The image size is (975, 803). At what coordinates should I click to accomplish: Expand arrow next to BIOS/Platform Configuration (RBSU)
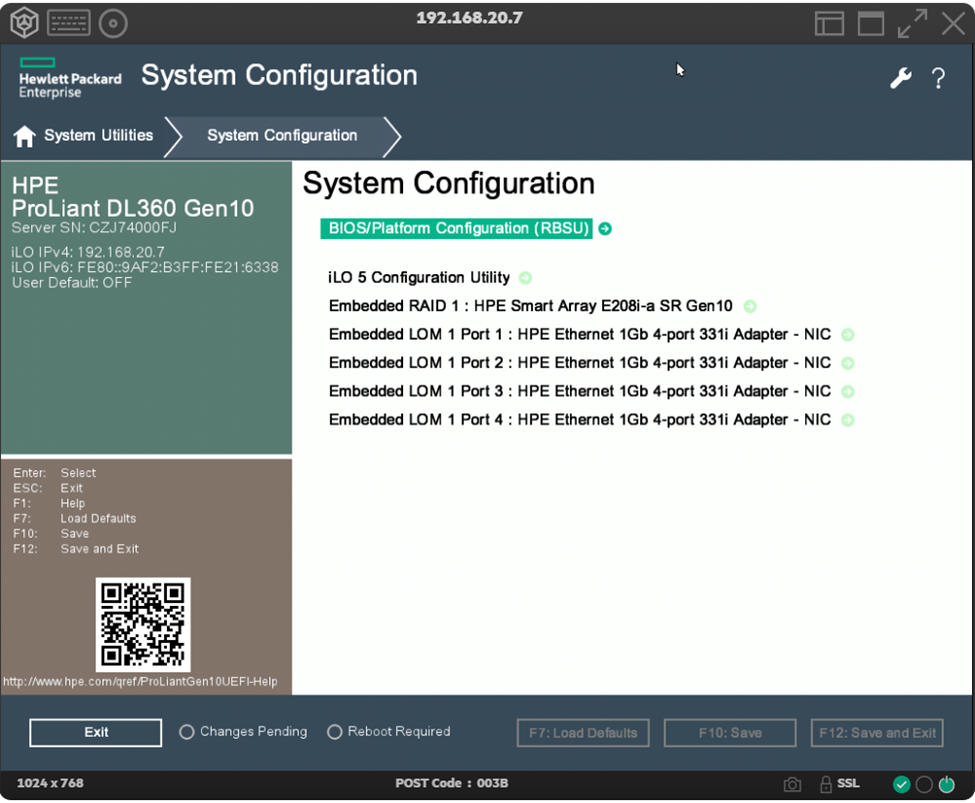604,229
